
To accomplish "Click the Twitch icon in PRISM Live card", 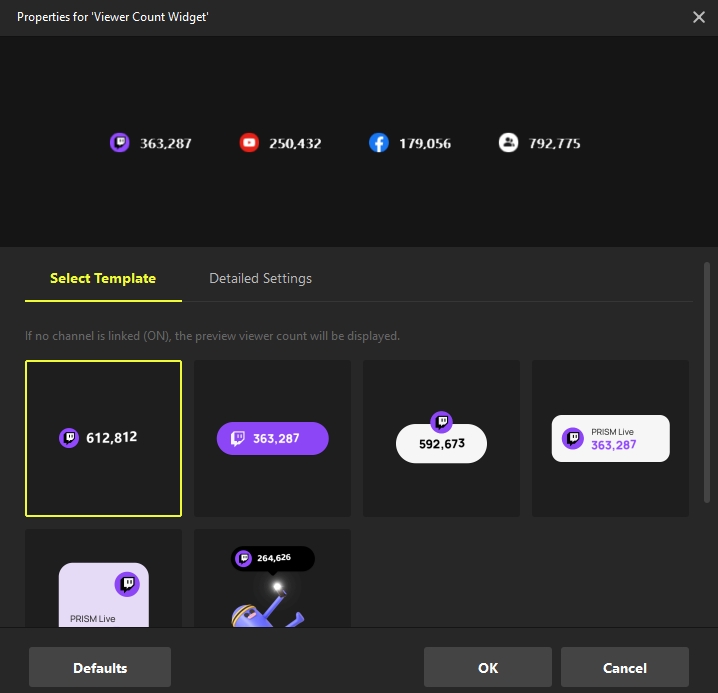I will coord(573,438).
